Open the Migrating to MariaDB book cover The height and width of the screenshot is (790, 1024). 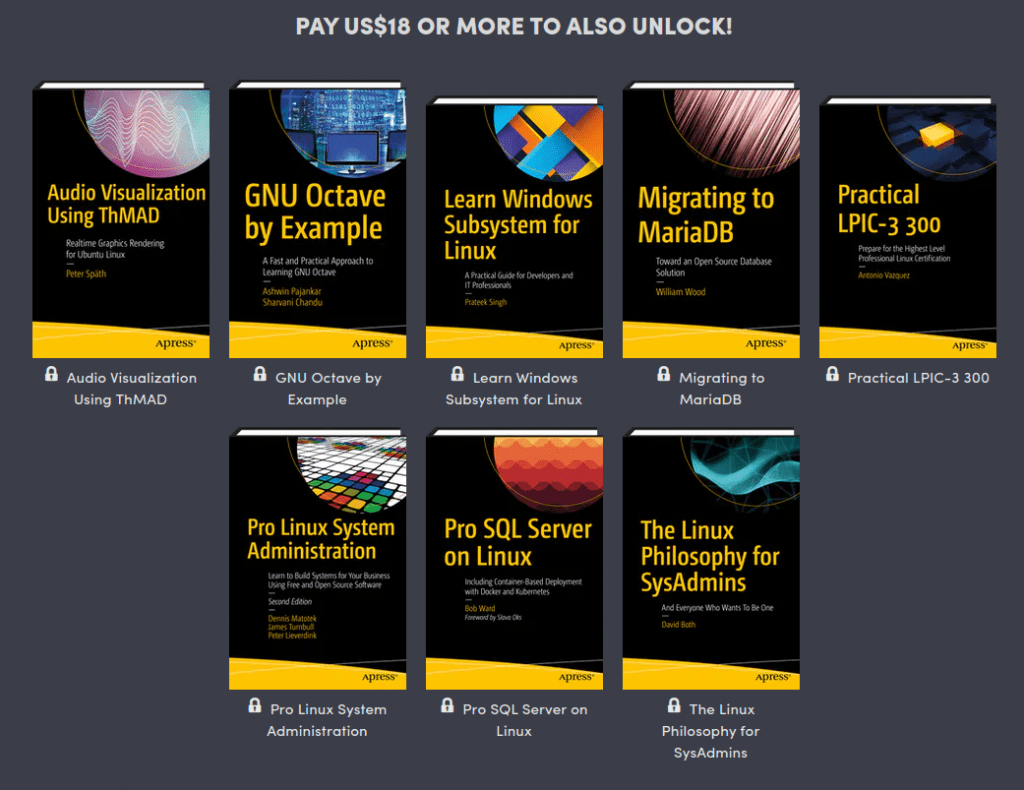click(710, 220)
